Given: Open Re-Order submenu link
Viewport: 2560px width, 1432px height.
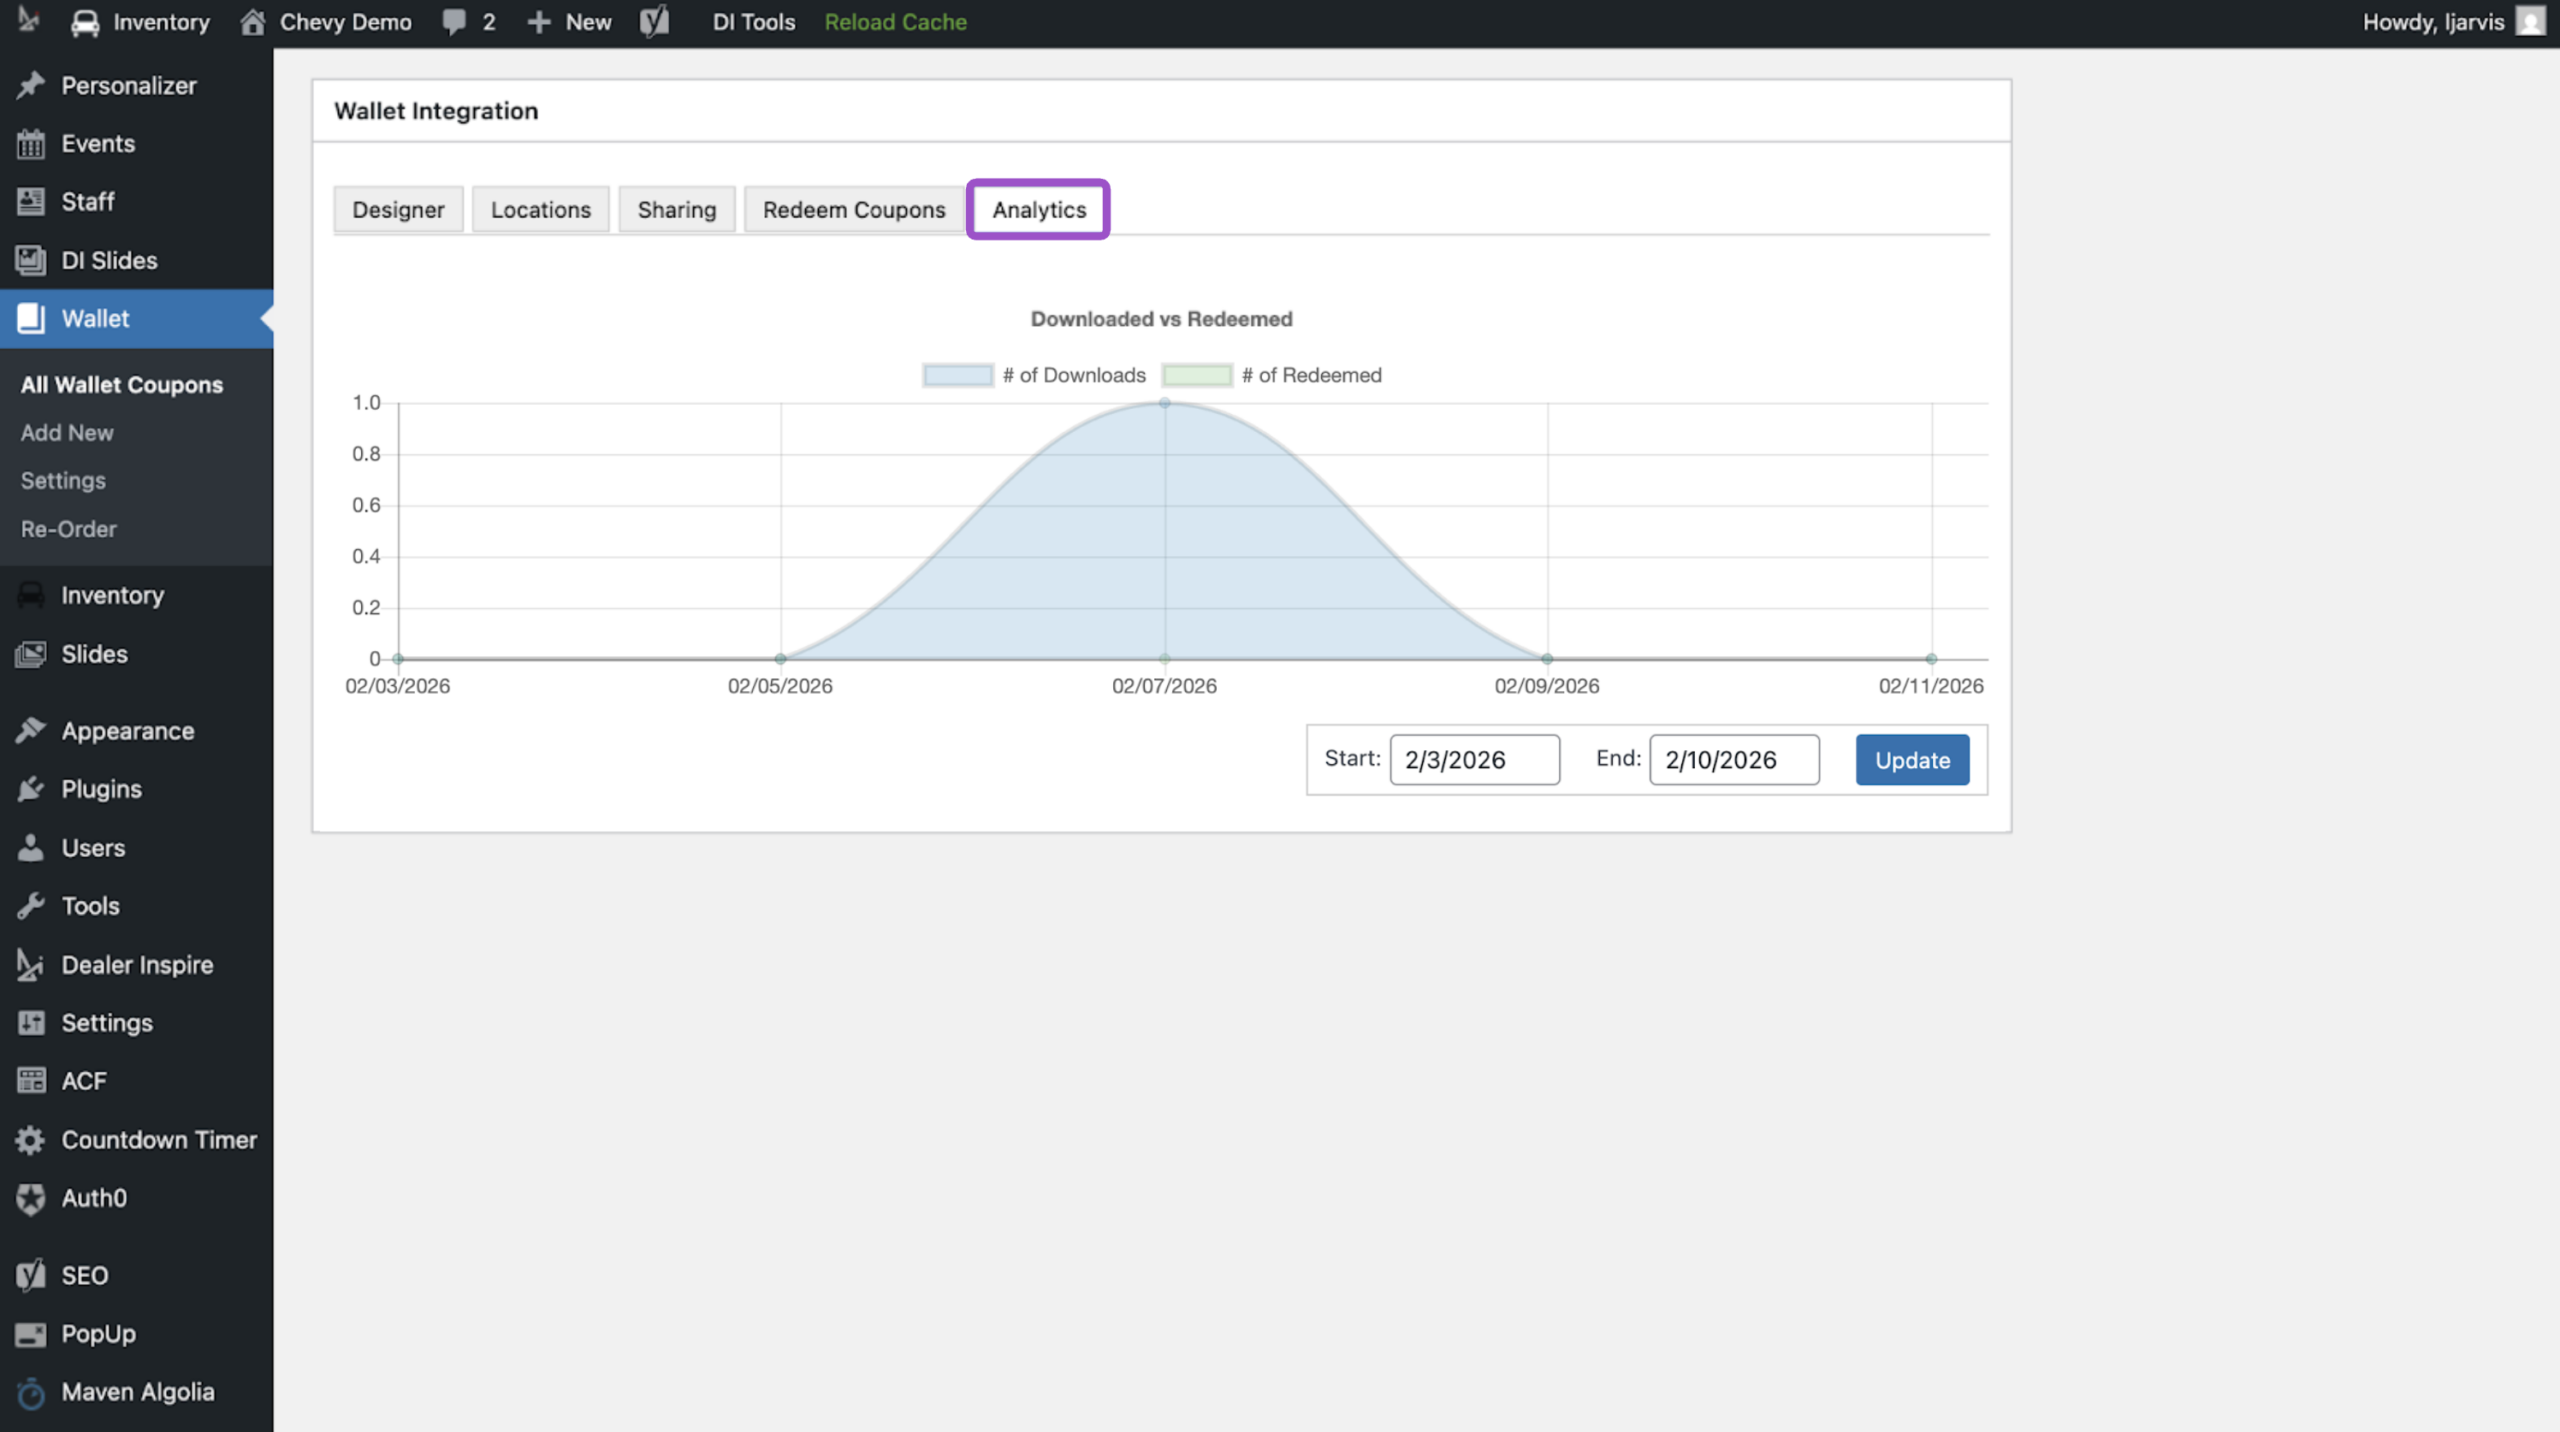Looking at the screenshot, I should point(69,529).
